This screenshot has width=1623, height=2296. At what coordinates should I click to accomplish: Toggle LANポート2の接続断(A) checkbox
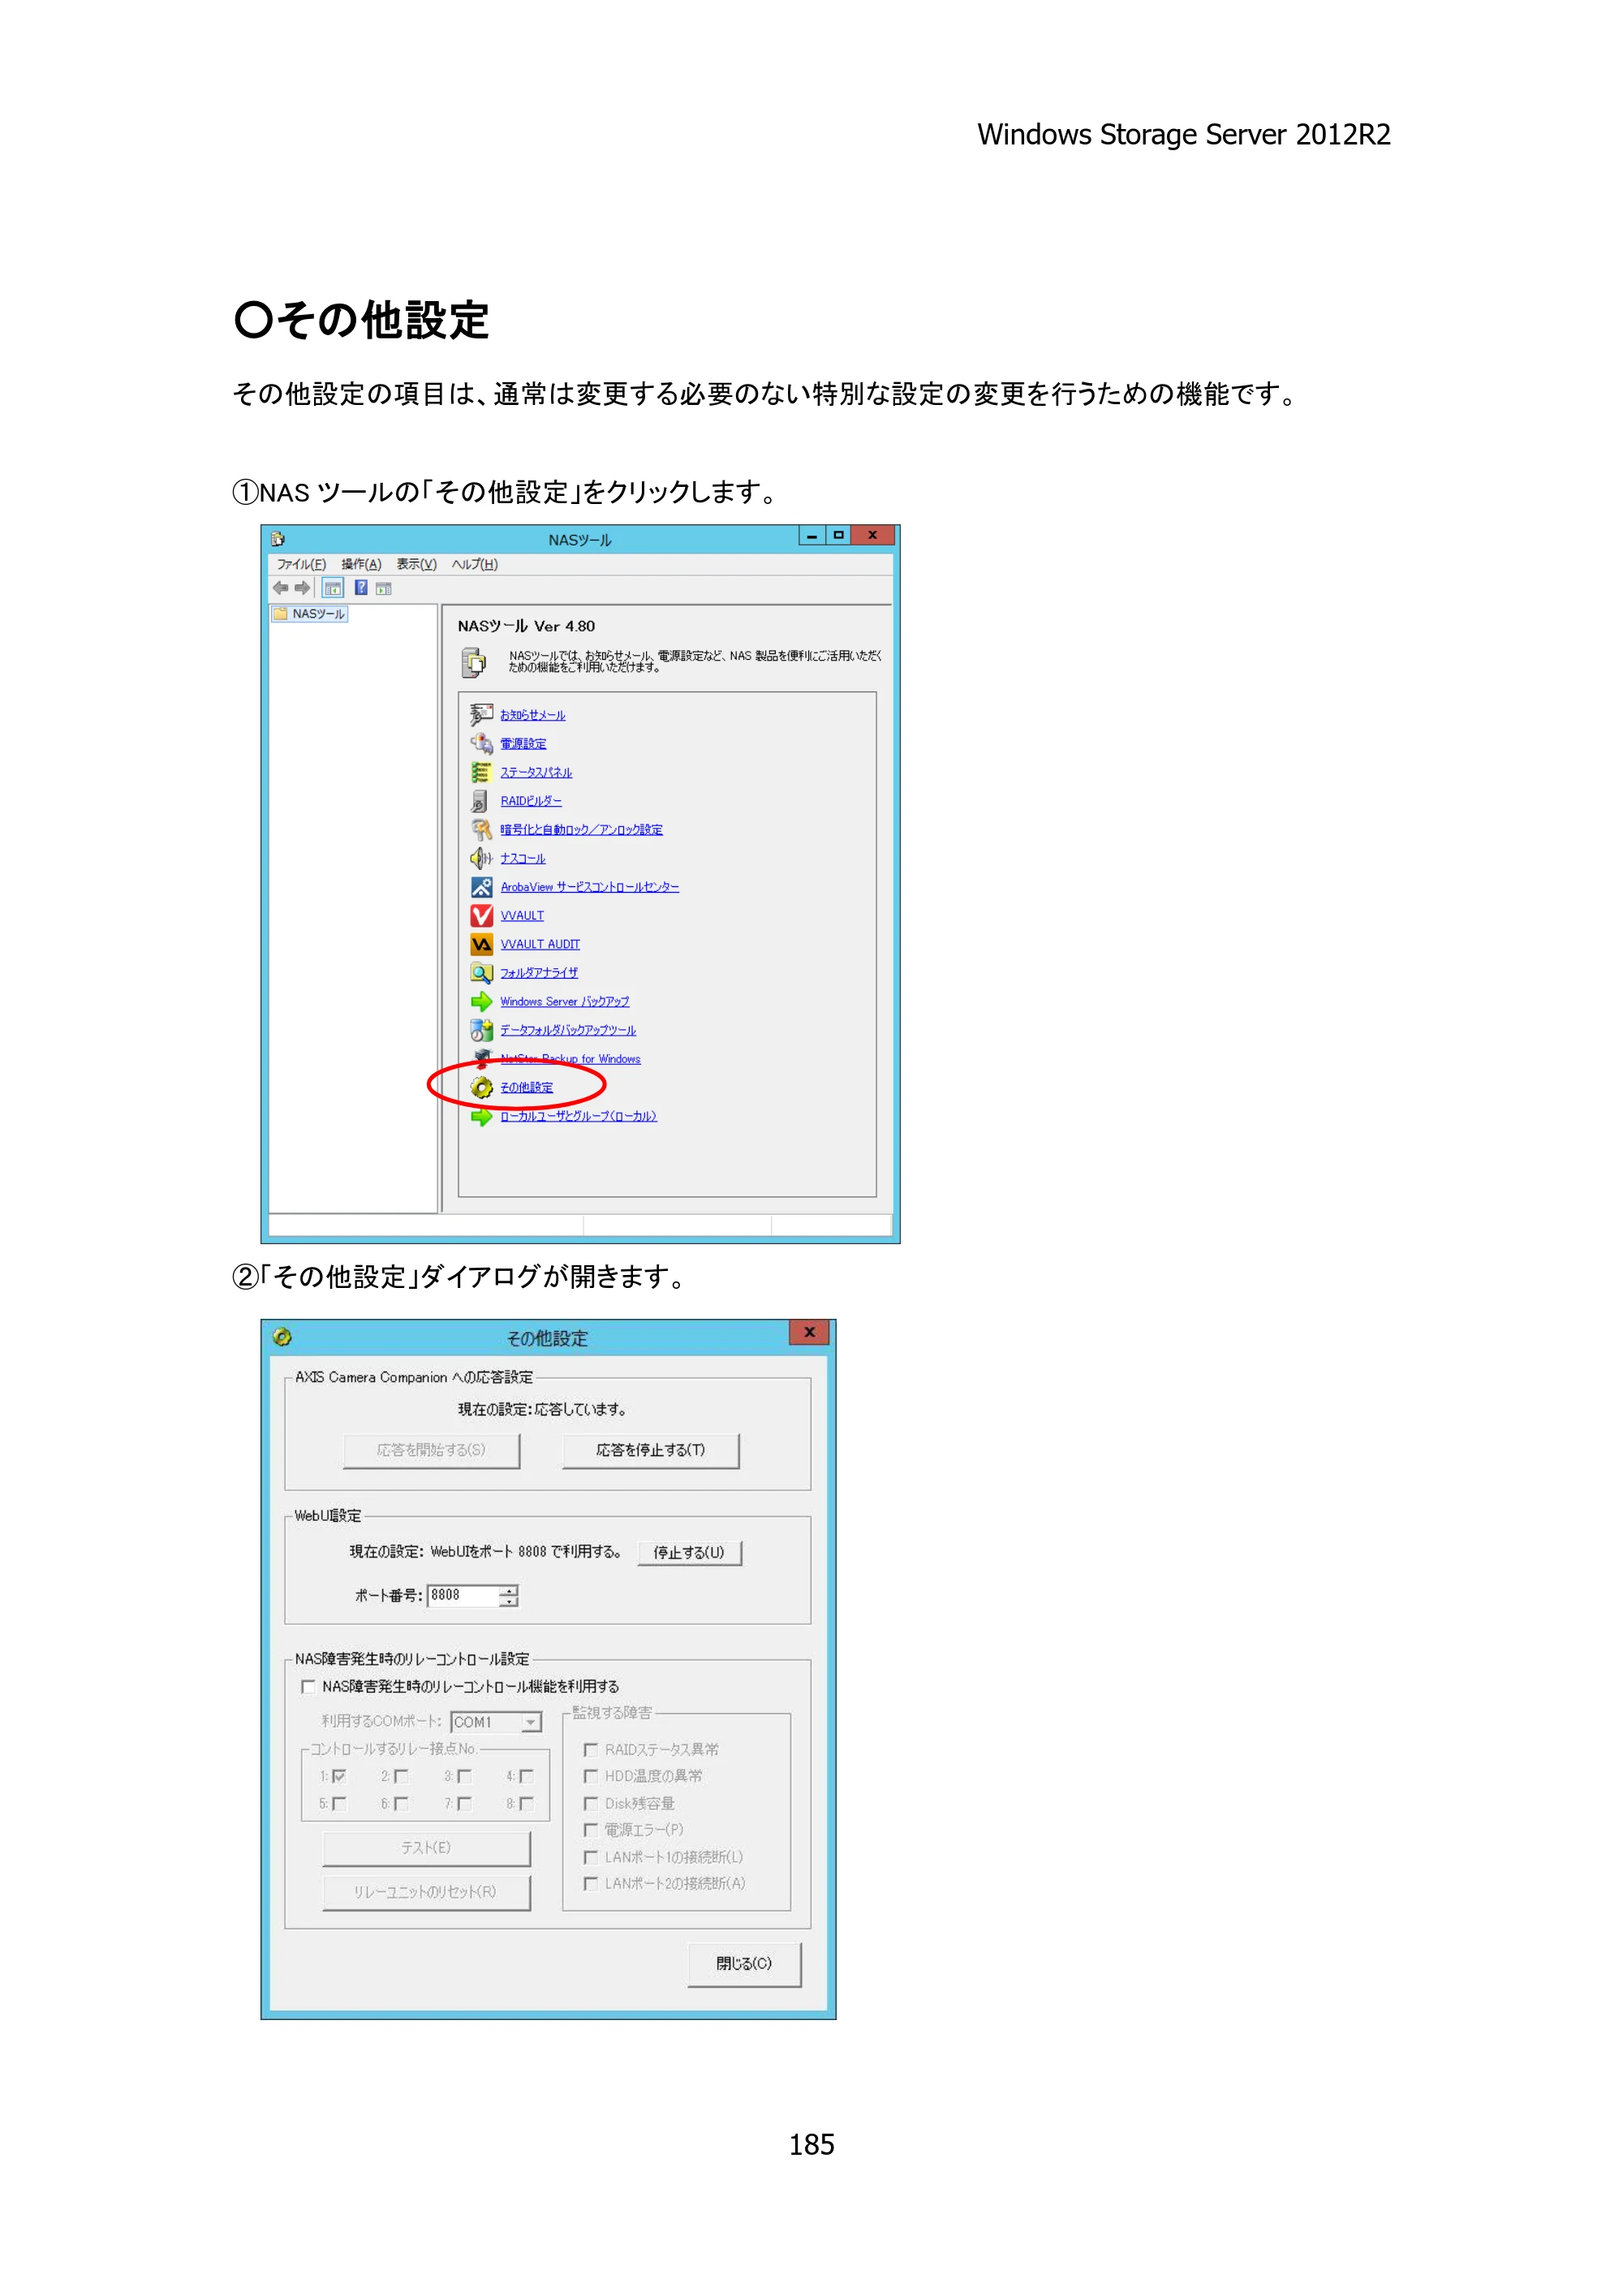591,1883
